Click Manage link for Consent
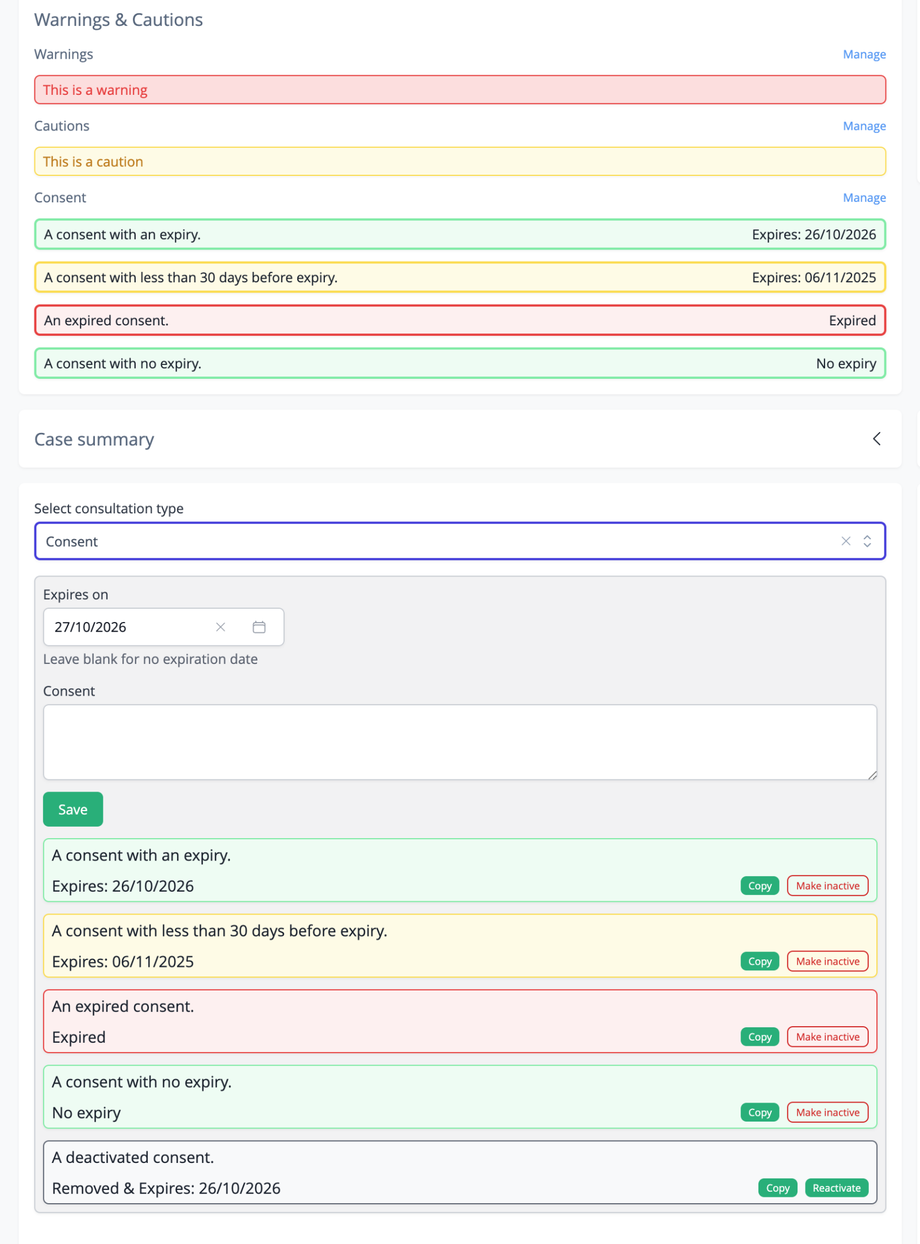The width and height of the screenshot is (920, 1244). click(x=864, y=198)
